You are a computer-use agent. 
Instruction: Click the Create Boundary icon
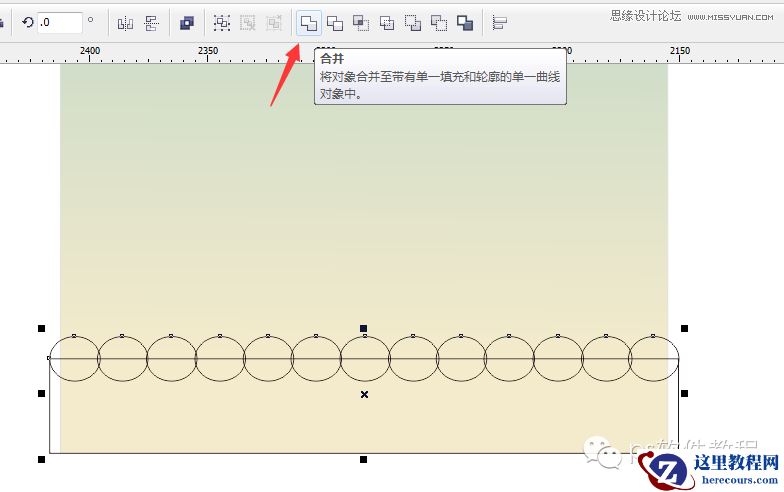(x=464, y=23)
